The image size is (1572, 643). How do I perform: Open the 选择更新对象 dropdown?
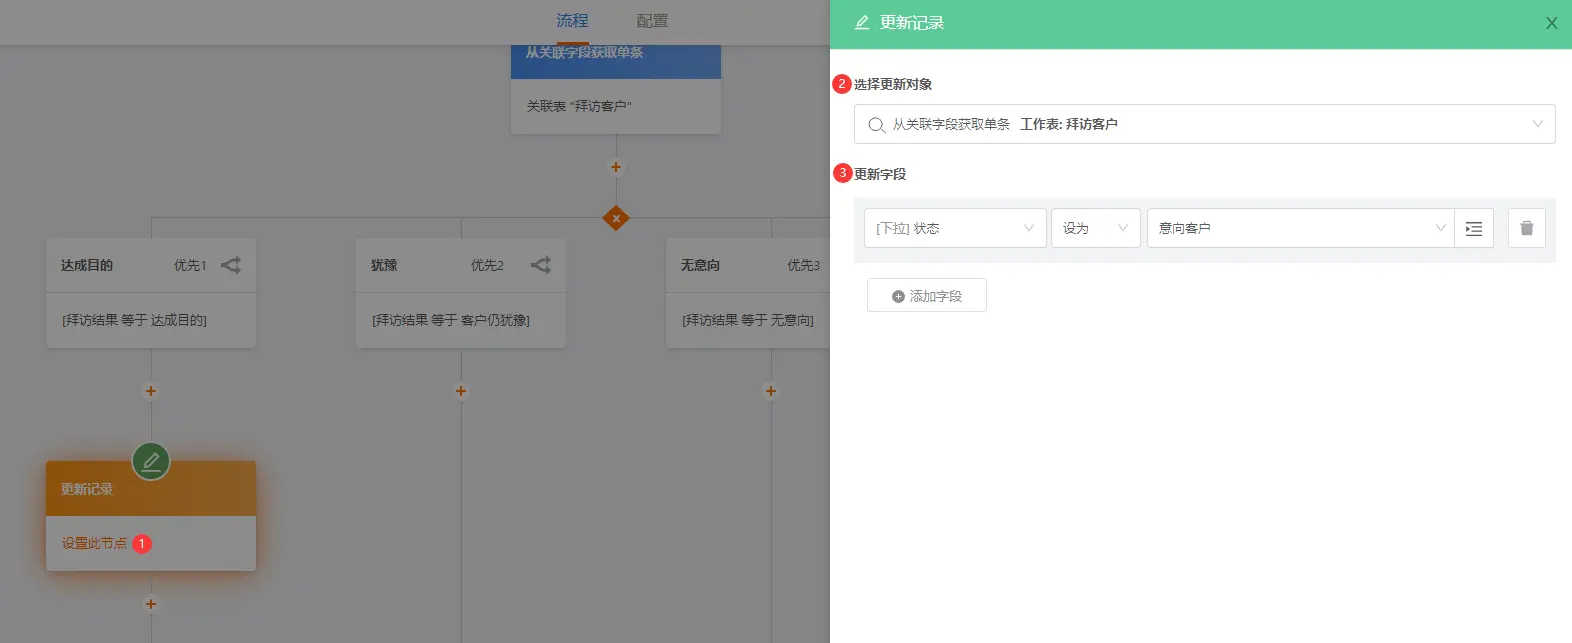click(x=1204, y=124)
